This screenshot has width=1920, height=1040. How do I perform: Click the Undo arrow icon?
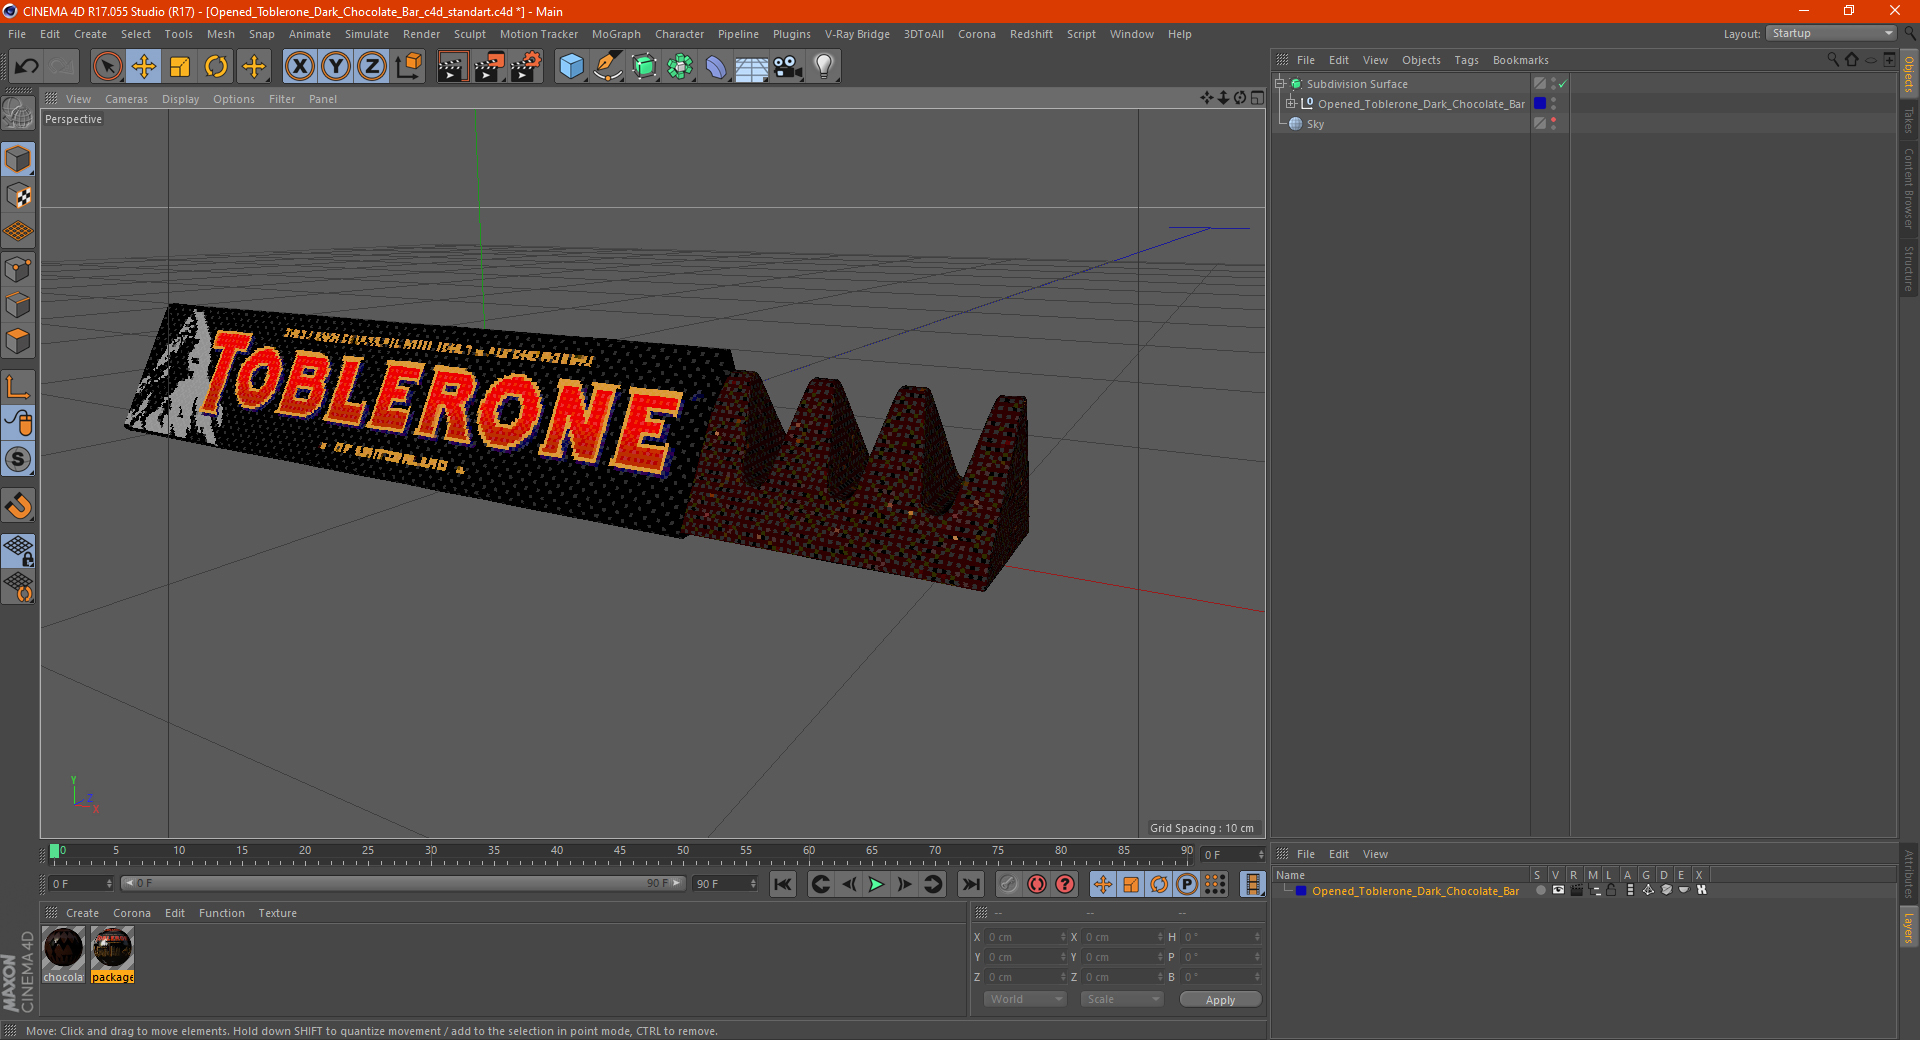click(27, 67)
